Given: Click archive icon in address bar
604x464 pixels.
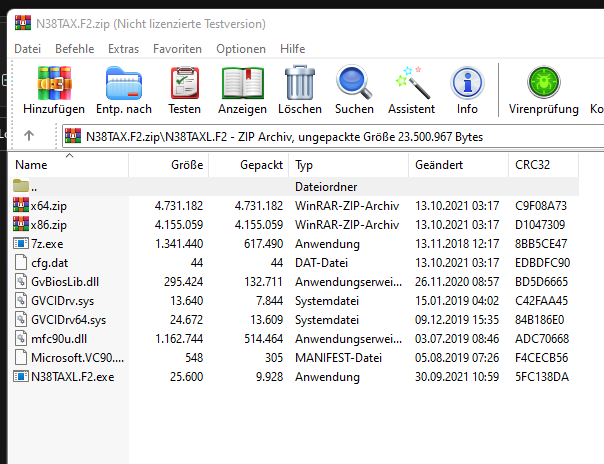Looking at the screenshot, I should [x=73, y=136].
